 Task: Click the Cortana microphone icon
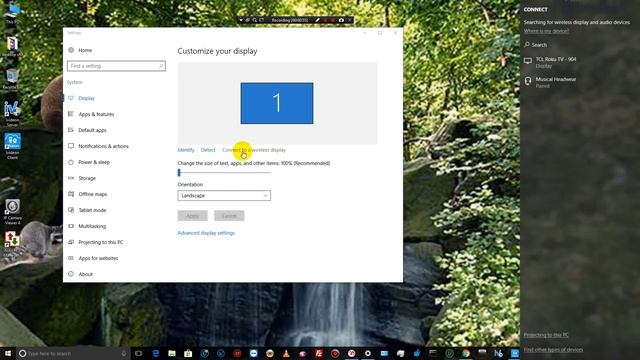point(124,353)
